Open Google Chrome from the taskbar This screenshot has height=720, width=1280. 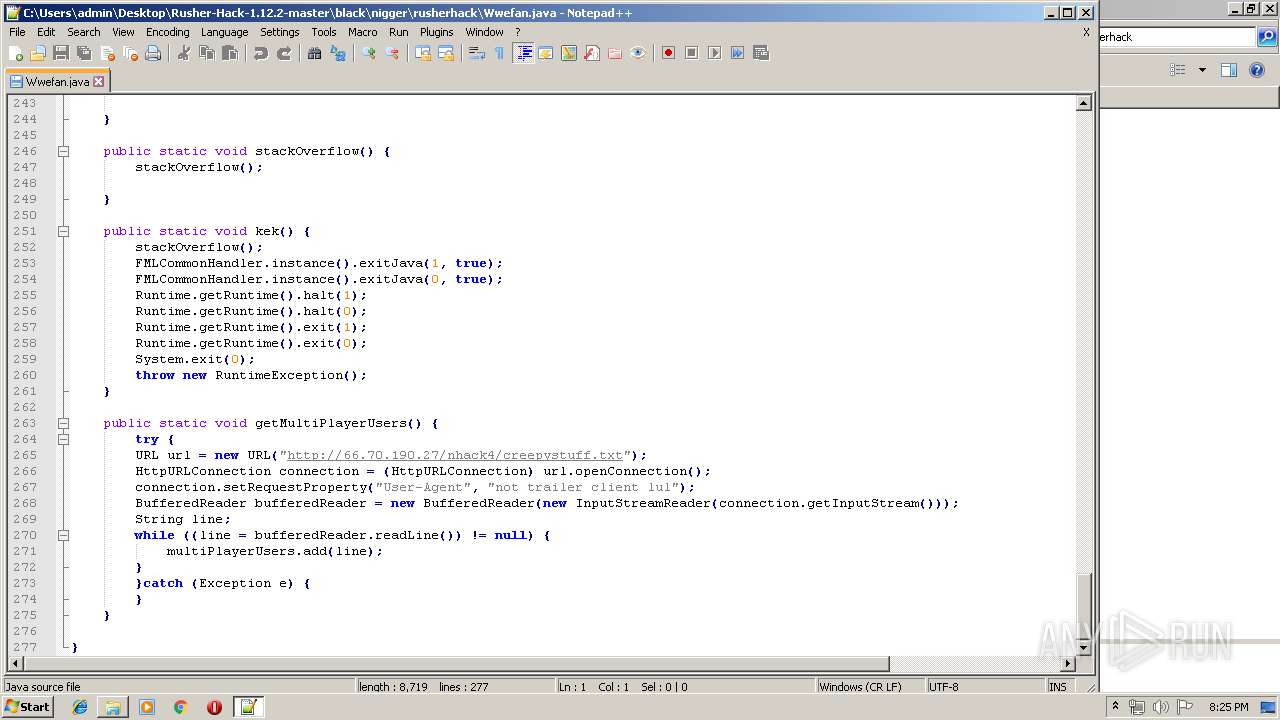(x=180, y=707)
